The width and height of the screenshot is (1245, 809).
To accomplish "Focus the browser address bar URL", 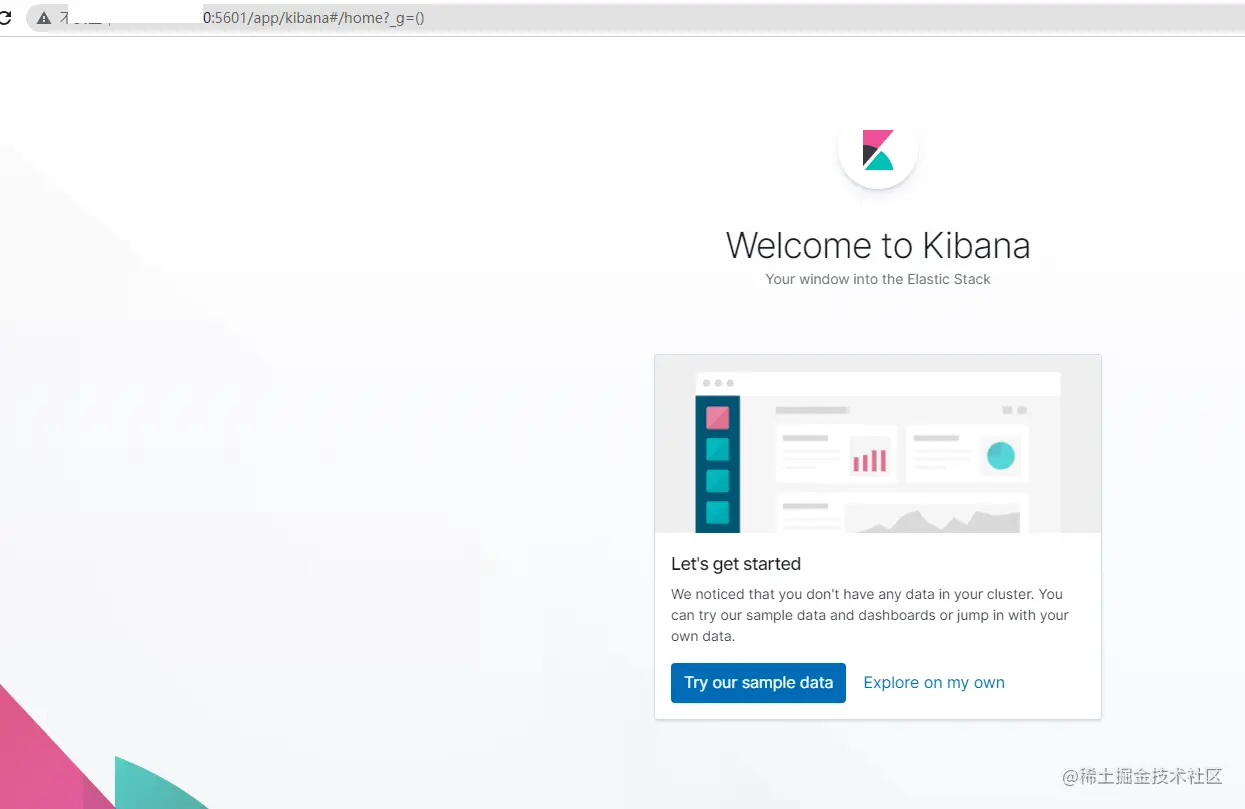I will 314,18.
